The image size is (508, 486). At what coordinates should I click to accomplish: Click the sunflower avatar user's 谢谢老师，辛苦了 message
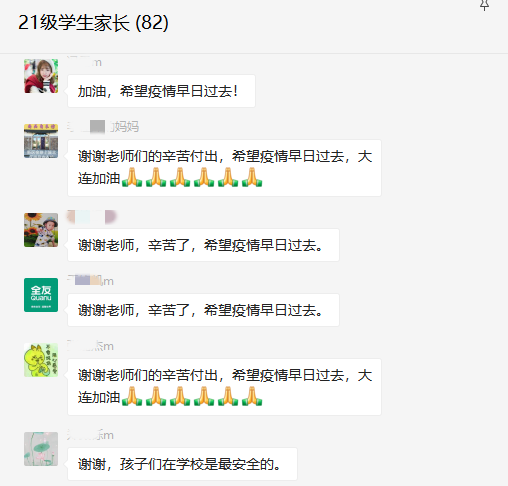(x=203, y=245)
